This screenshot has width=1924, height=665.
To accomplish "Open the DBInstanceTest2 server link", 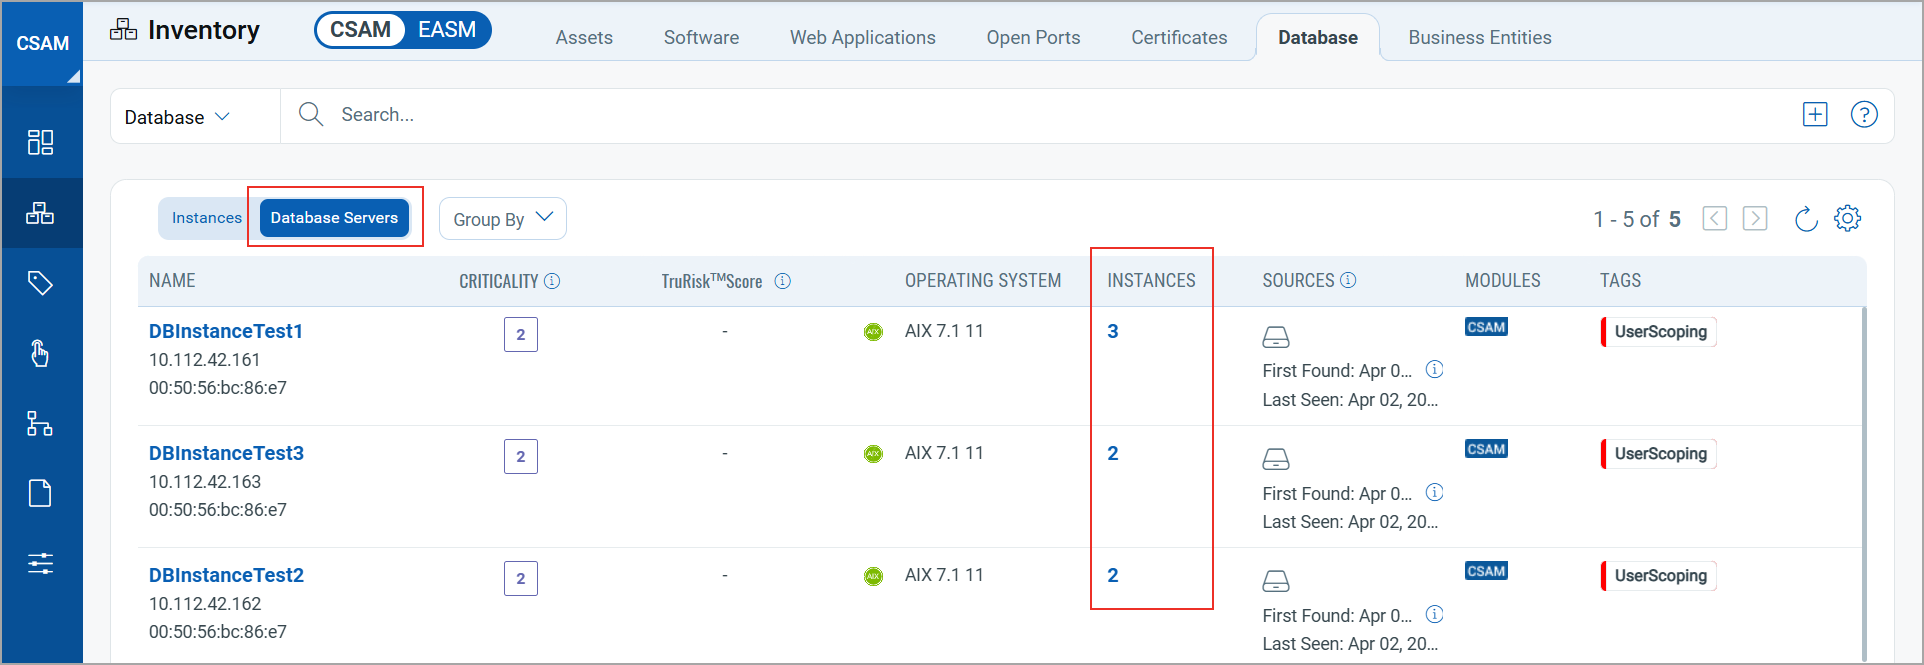I will tap(226, 575).
